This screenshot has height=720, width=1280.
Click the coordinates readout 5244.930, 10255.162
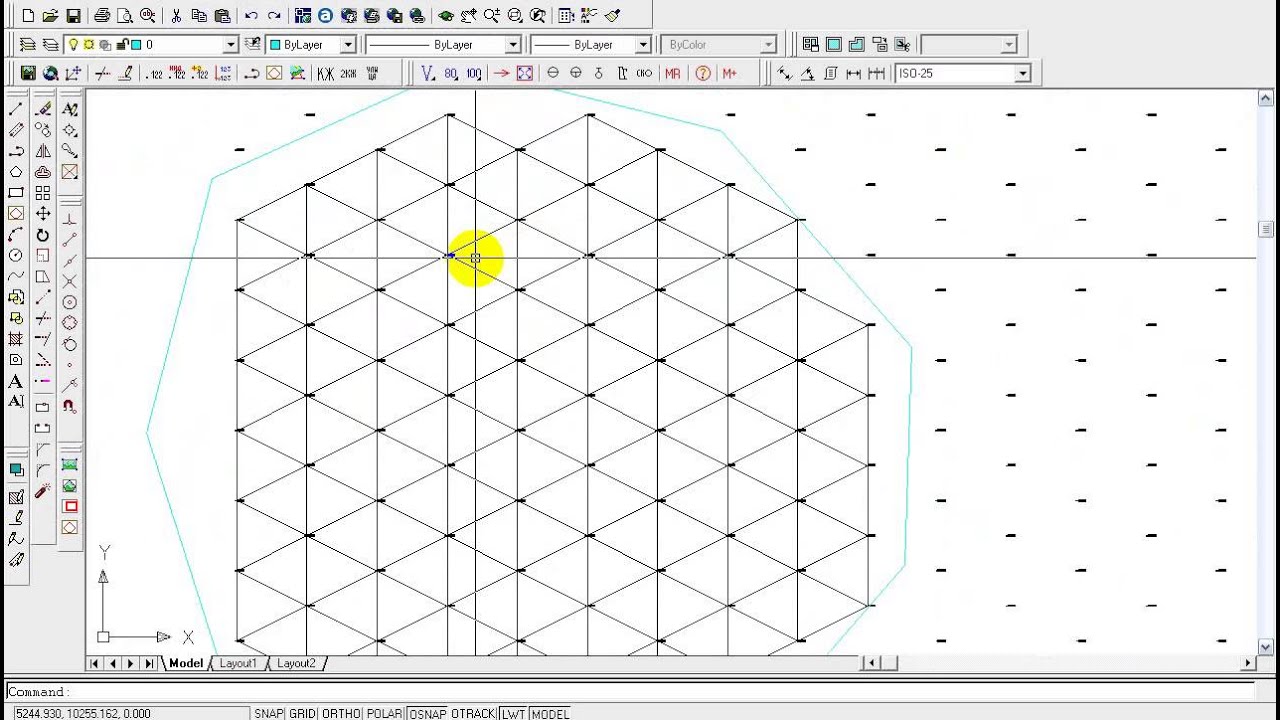83,713
